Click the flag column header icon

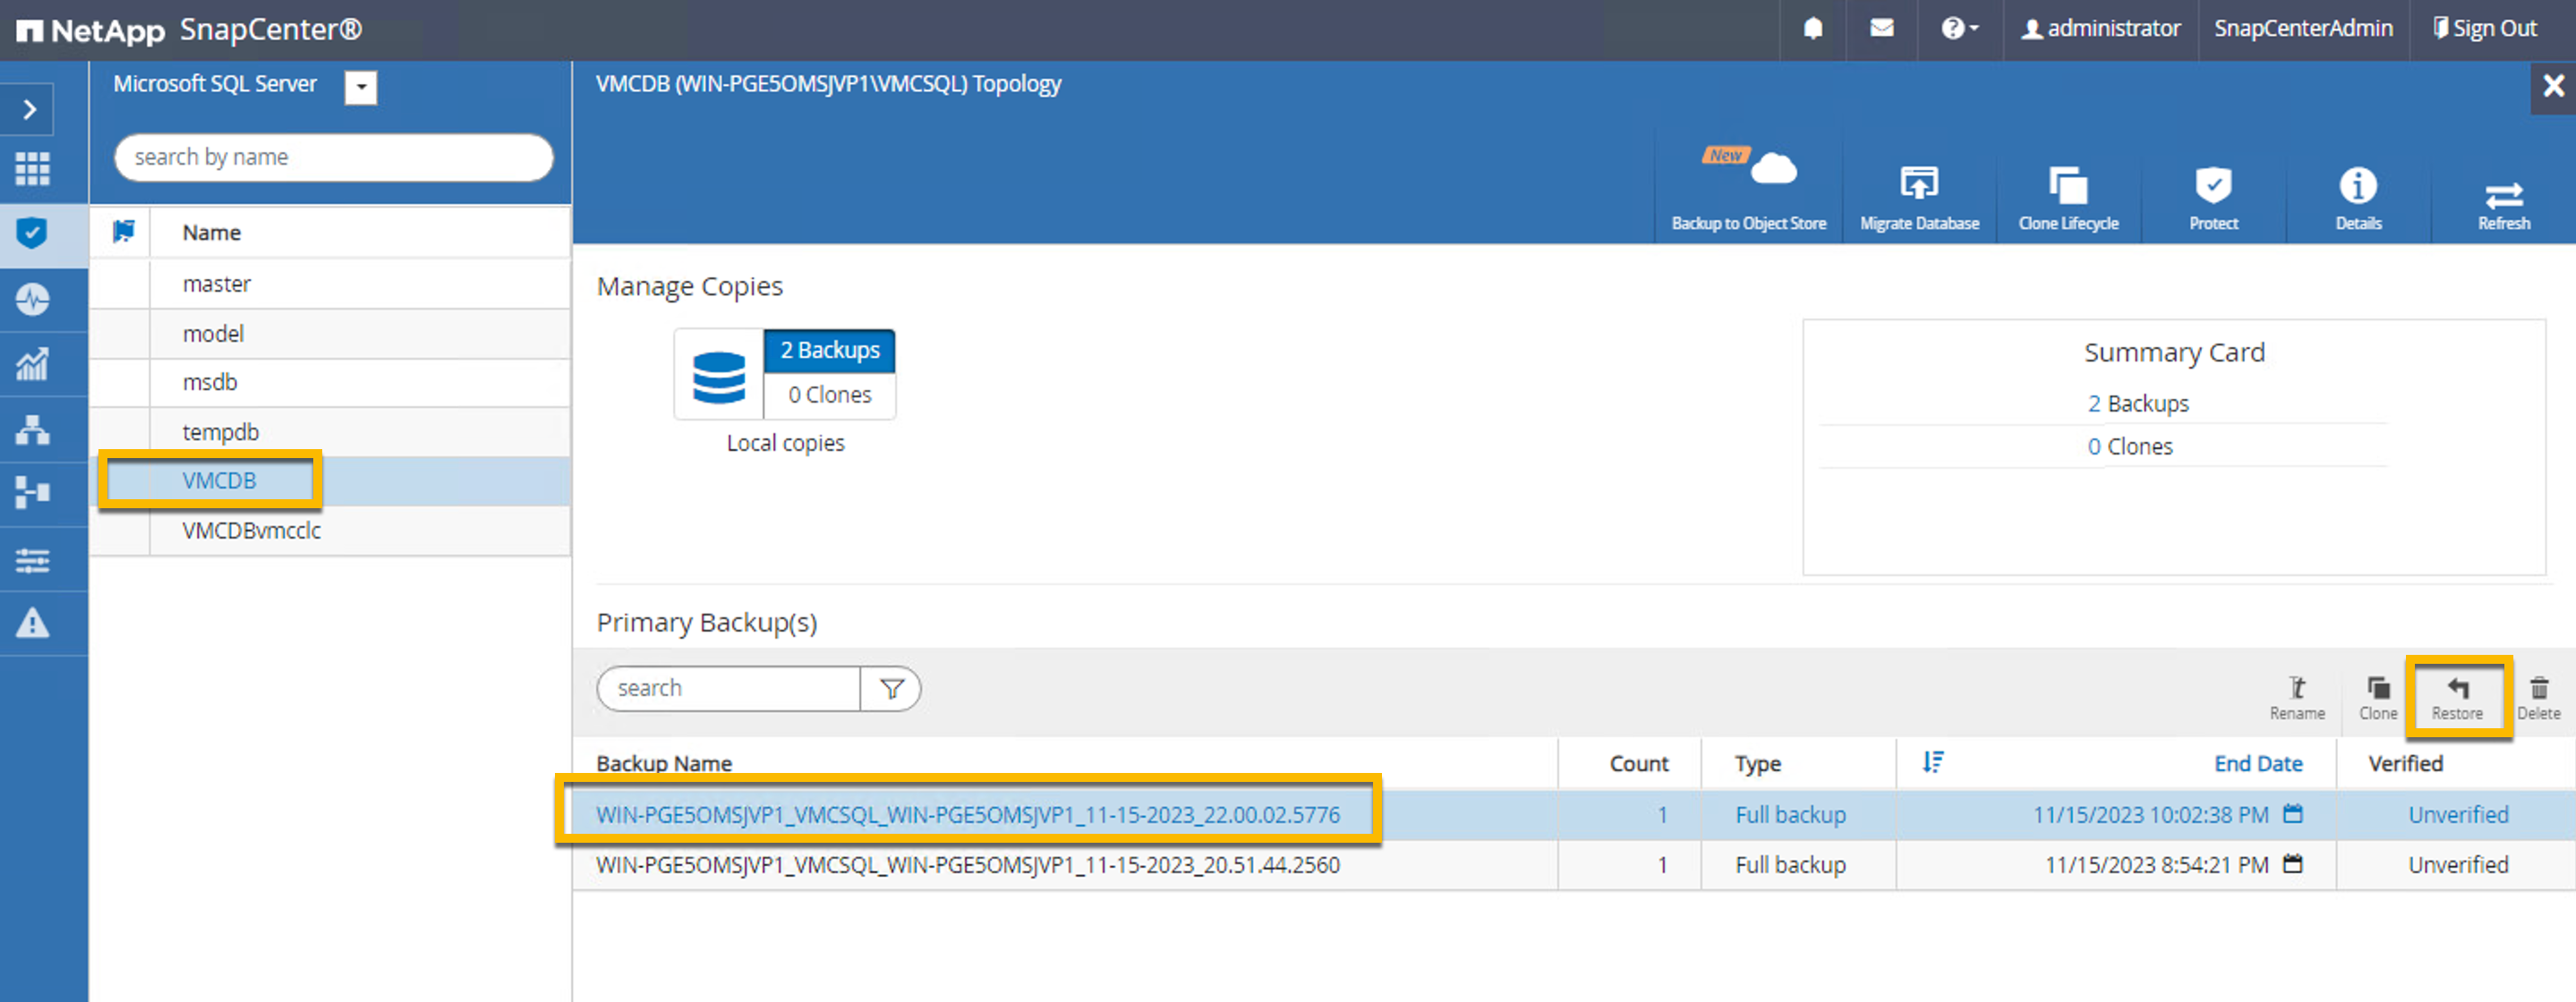click(124, 232)
